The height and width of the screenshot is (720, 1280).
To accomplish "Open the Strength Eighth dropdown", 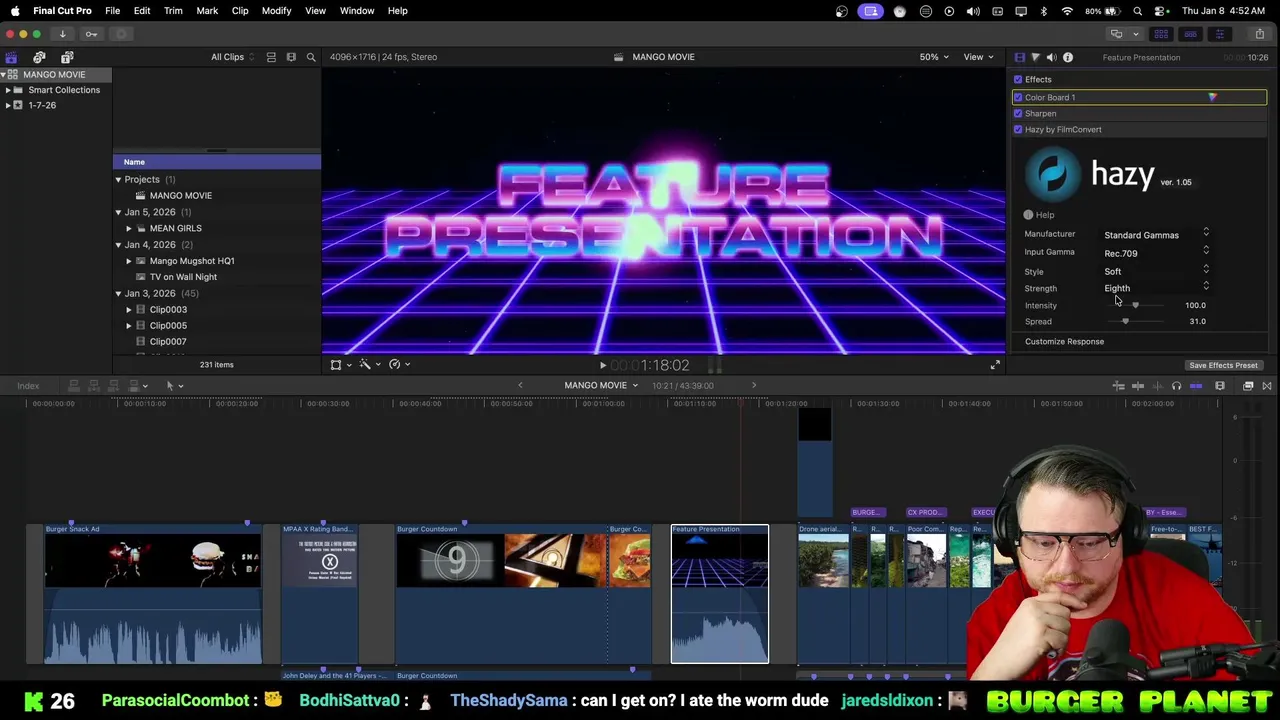I will pyautogui.click(x=1156, y=288).
